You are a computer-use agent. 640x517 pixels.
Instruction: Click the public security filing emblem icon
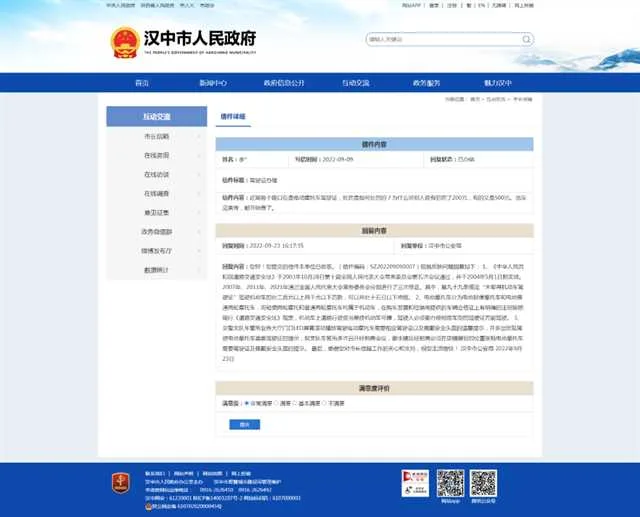[149, 506]
